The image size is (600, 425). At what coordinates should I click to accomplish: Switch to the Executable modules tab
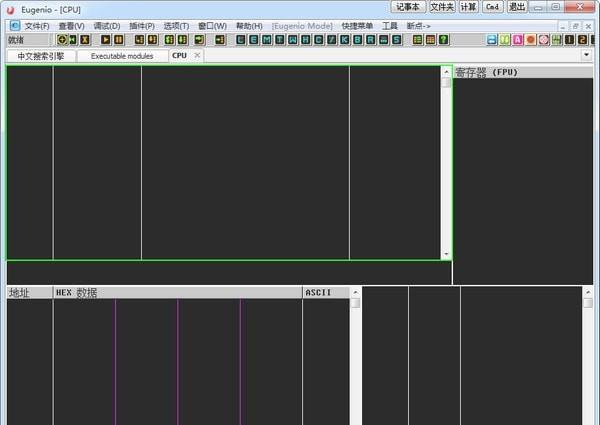[x=122, y=56]
